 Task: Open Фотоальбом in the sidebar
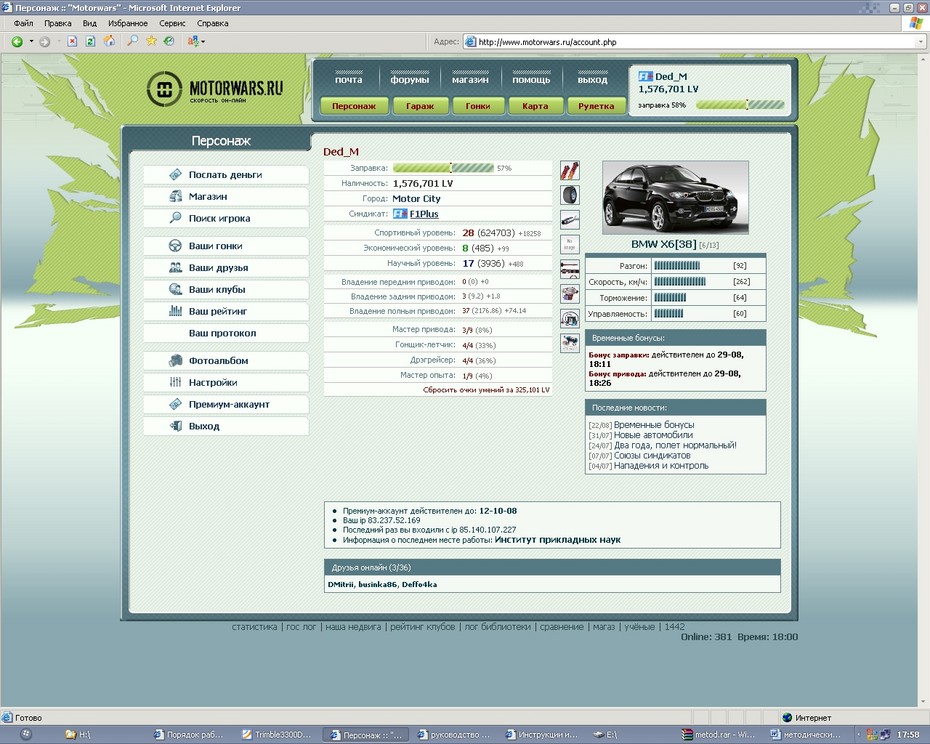(226, 361)
